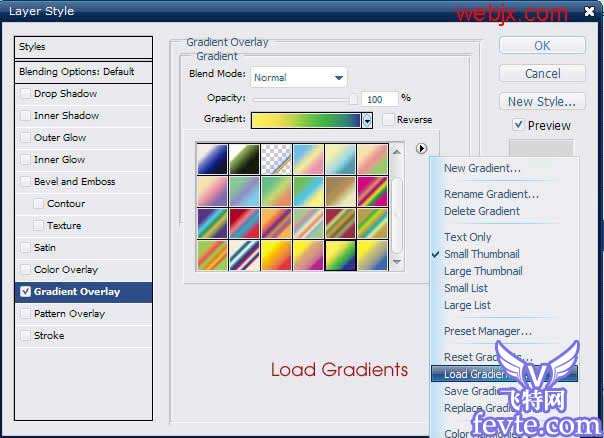Viewport: 604px width, 438px height.
Task: Select the navy and white striped gradient swatch
Action: coord(244,255)
